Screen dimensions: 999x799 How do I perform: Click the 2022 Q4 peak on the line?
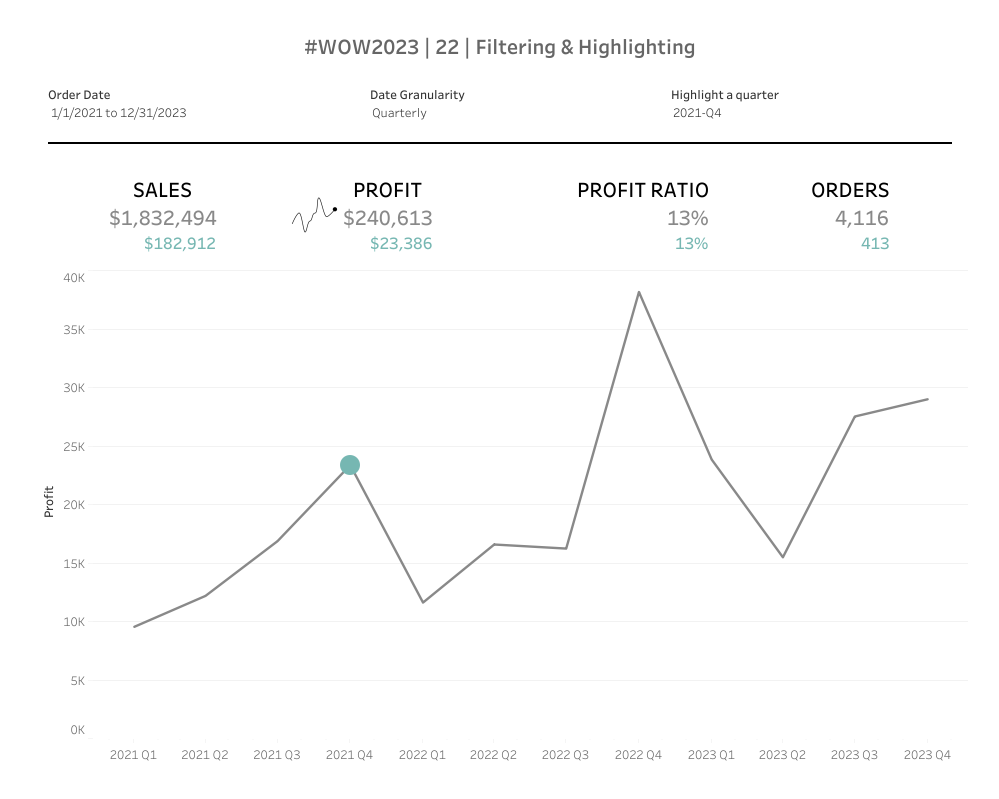click(639, 292)
